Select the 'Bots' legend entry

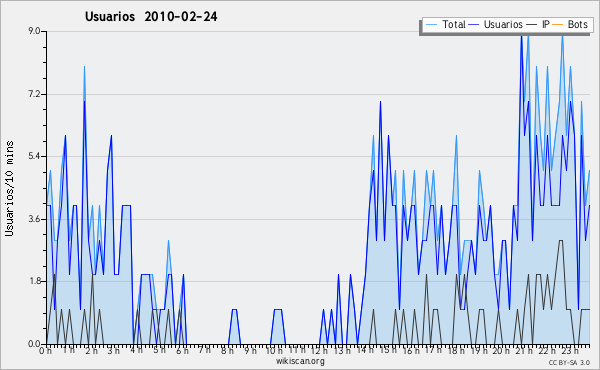(x=577, y=24)
